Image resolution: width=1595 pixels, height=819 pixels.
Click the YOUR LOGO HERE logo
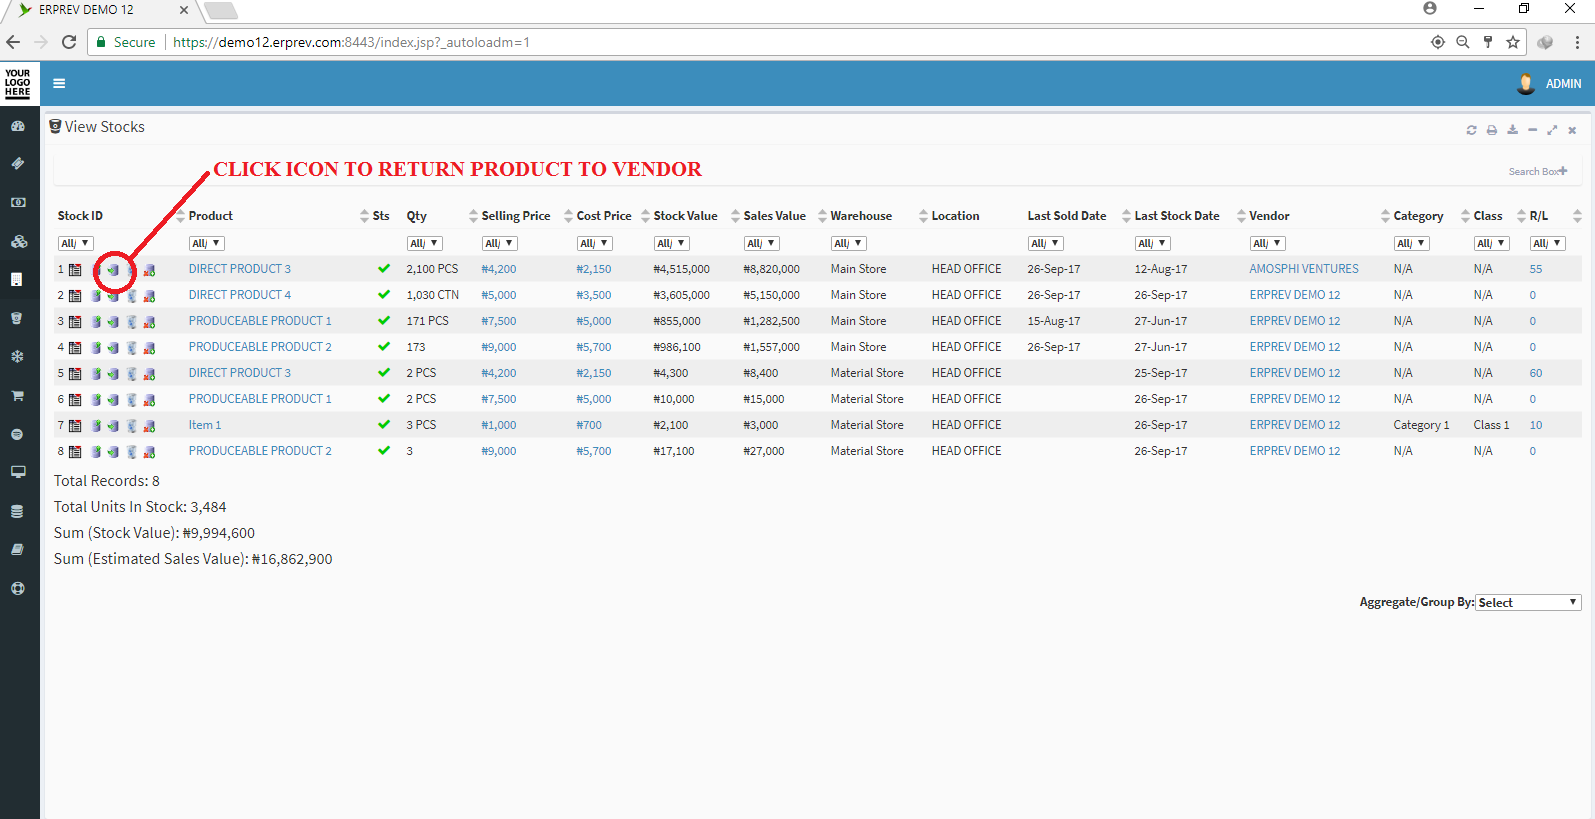click(x=18, y=83)
